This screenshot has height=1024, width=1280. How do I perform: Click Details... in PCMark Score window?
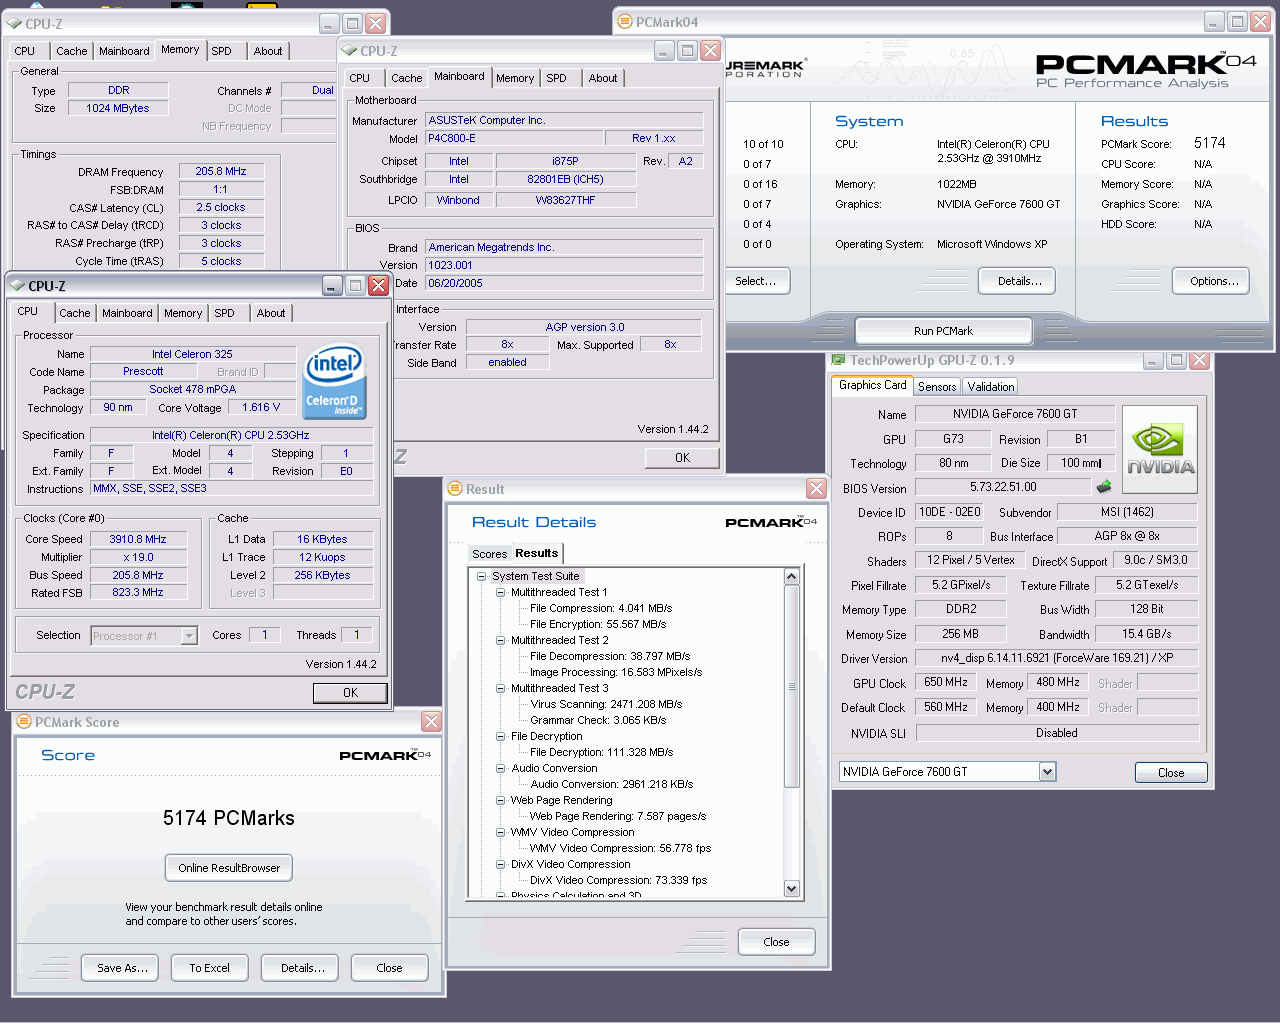[302, 968]
